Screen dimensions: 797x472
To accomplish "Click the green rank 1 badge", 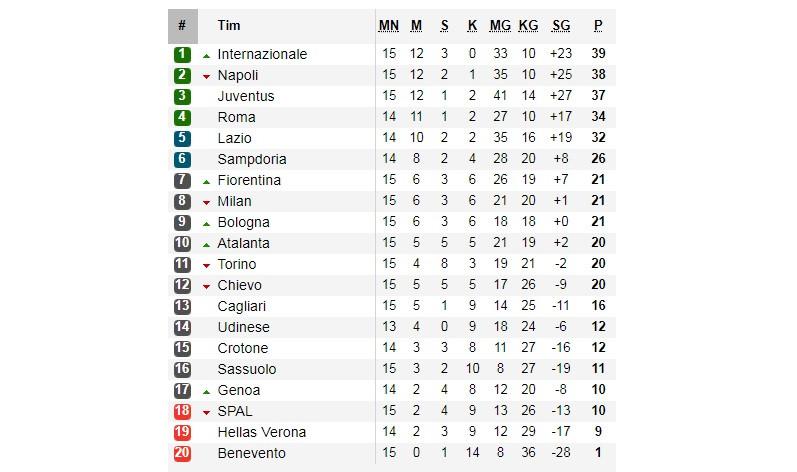I will (x=182, y=54).
